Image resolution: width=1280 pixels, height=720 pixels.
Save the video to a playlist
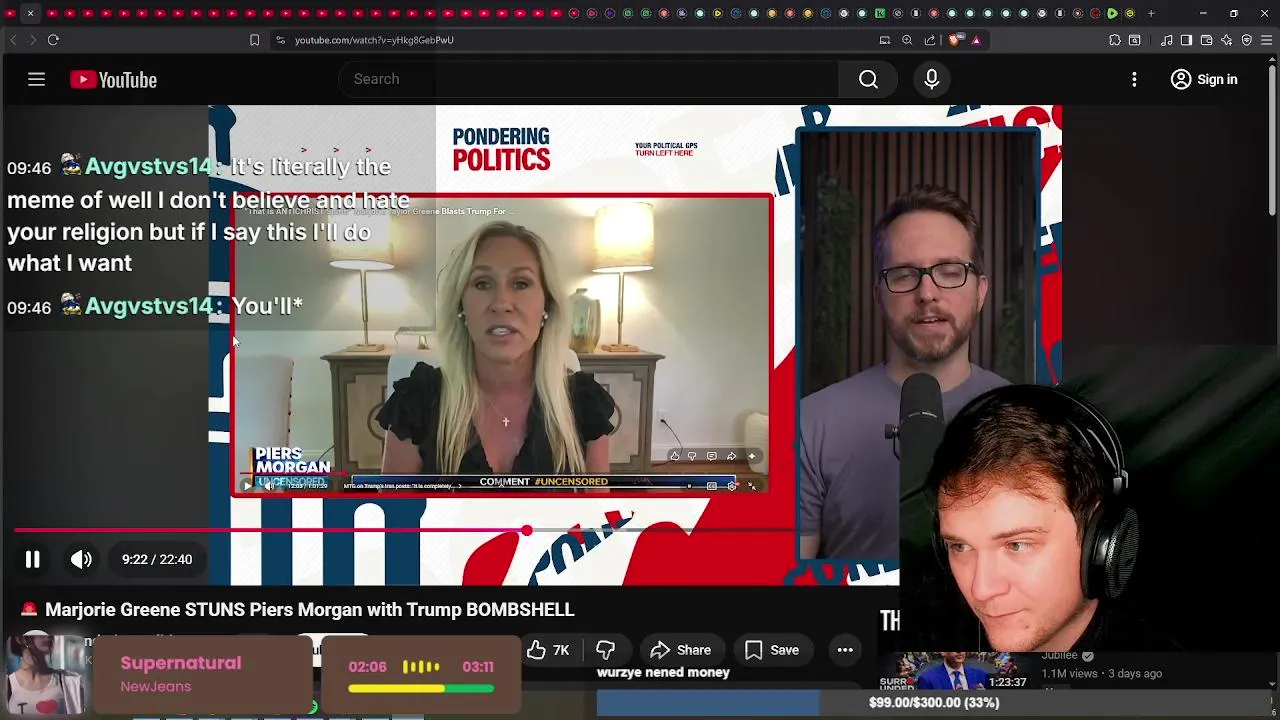tap(772, 650)
